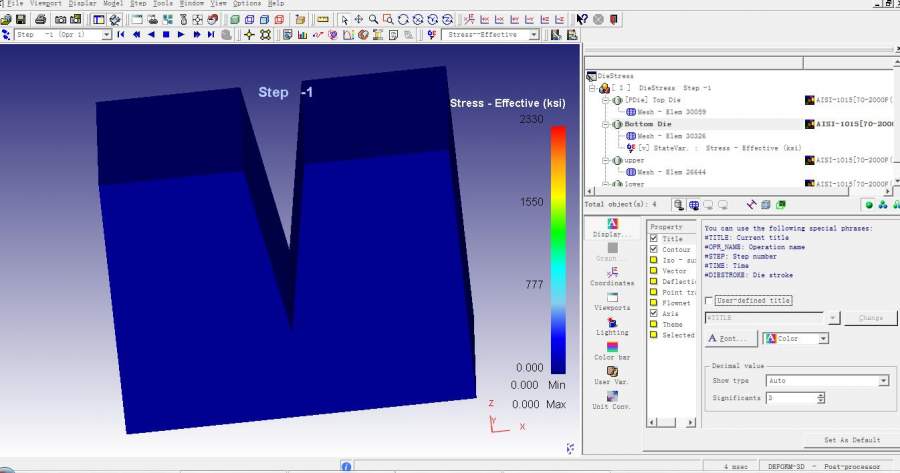Select the Zoom magnifier tool
This screenshot has width=900, height=473.
coord(373,19)
